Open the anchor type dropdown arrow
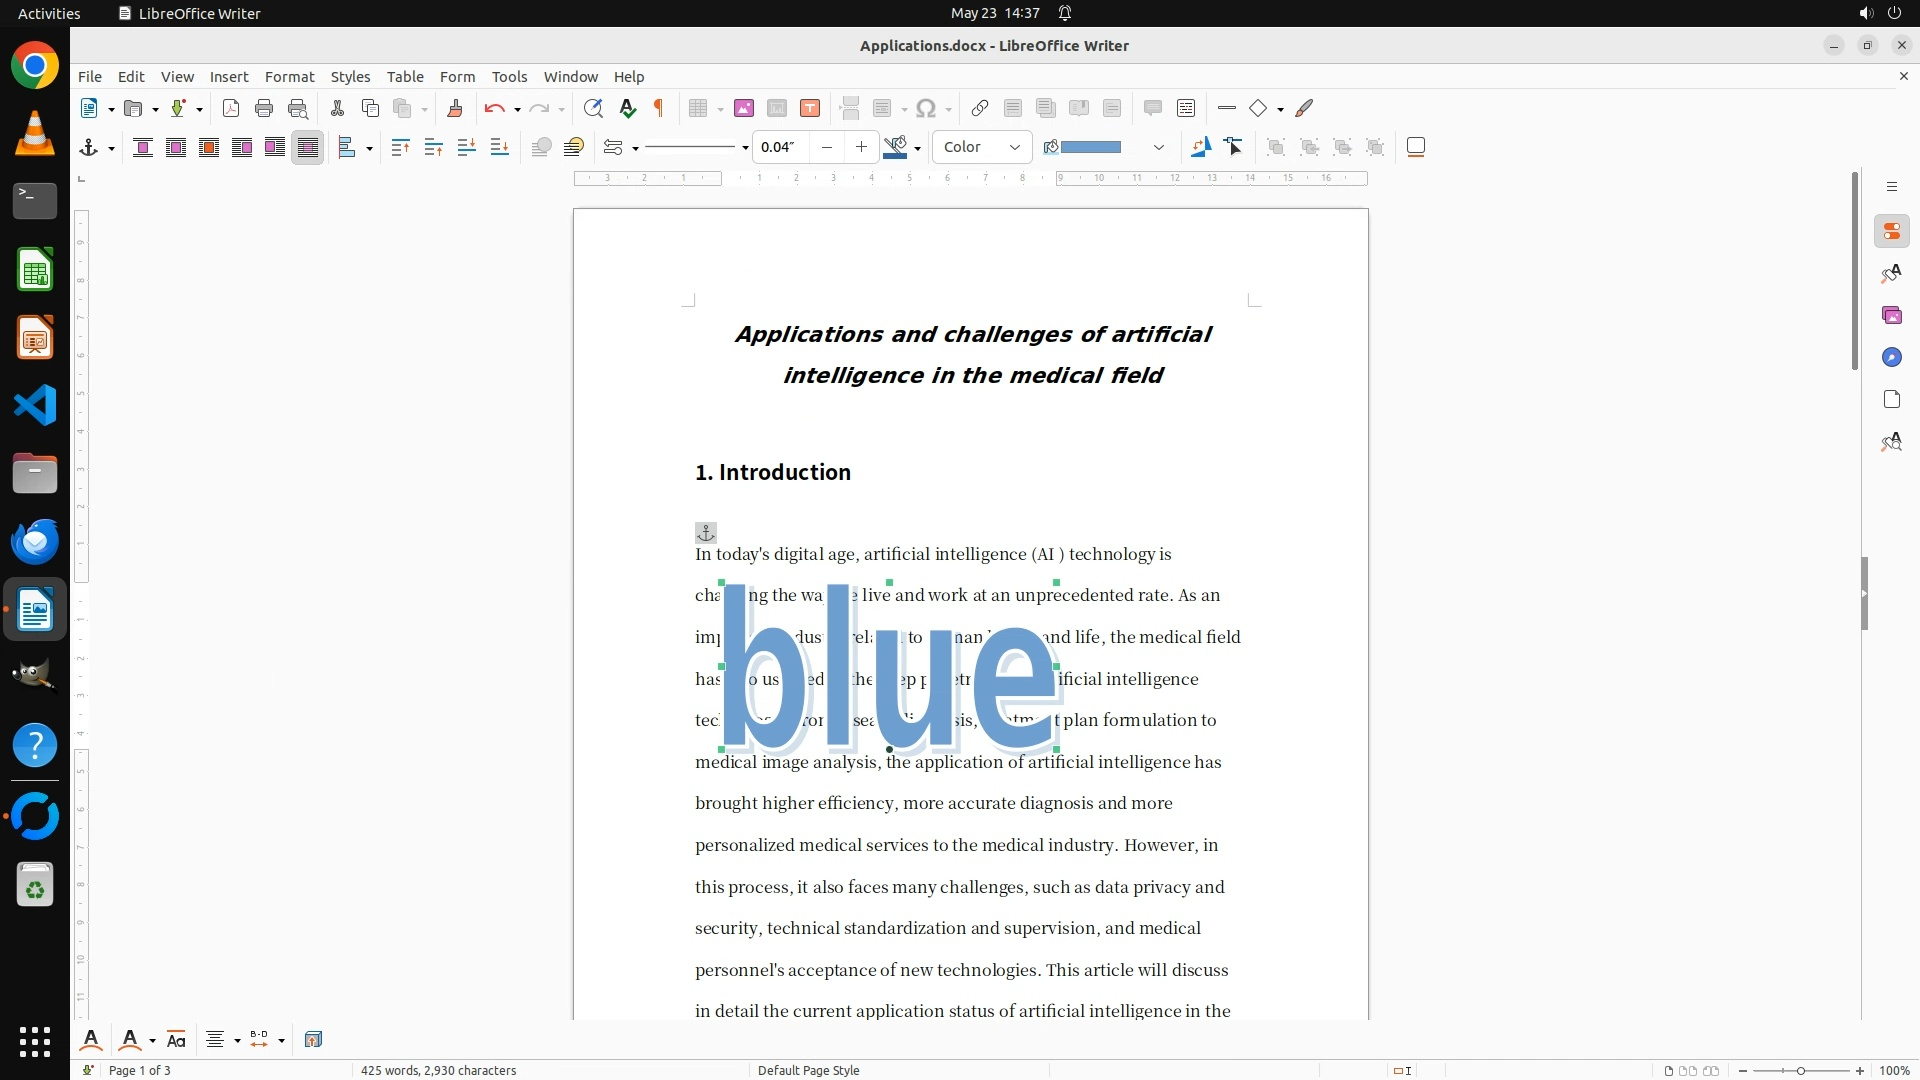Viewport: 1920px width, 1080px height. [111, 148]
